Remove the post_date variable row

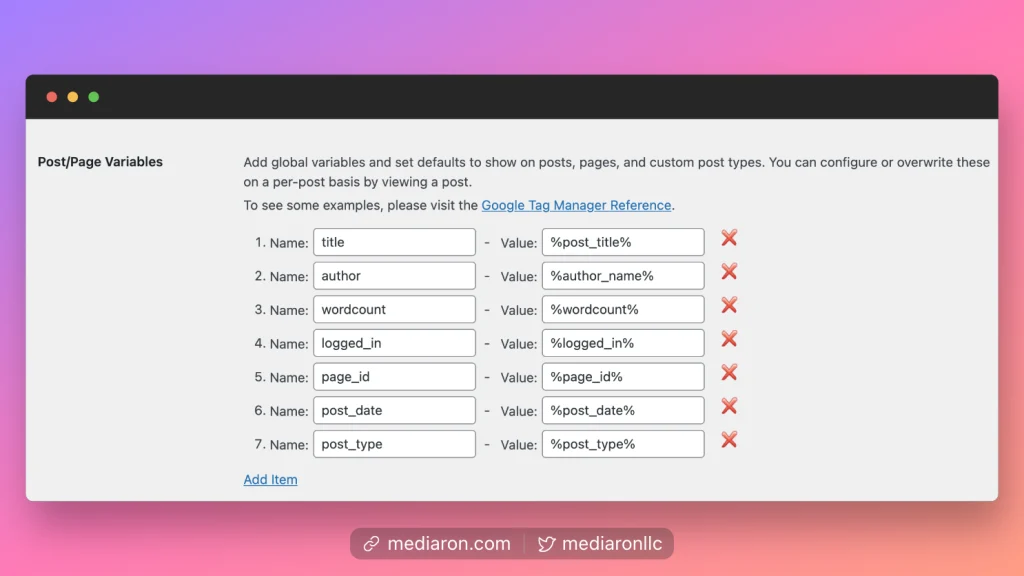[x=729, y=406]
